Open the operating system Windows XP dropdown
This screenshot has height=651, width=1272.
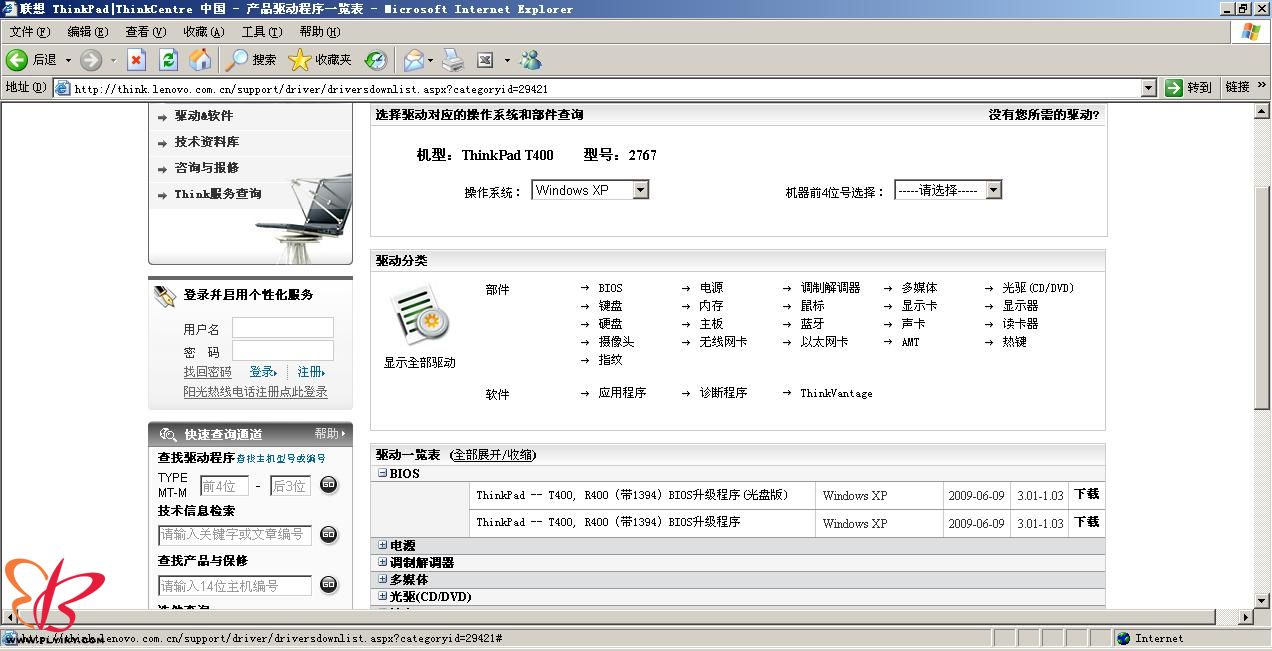[x=640, y=190]
